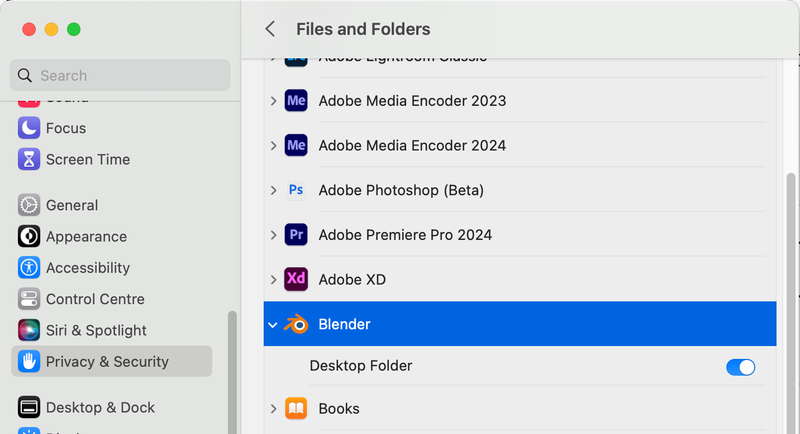The height and width of the screenshot is (434, 800).
Task: Expand Adobe Media Encoder 2024 row
Action: pos(273,145)
